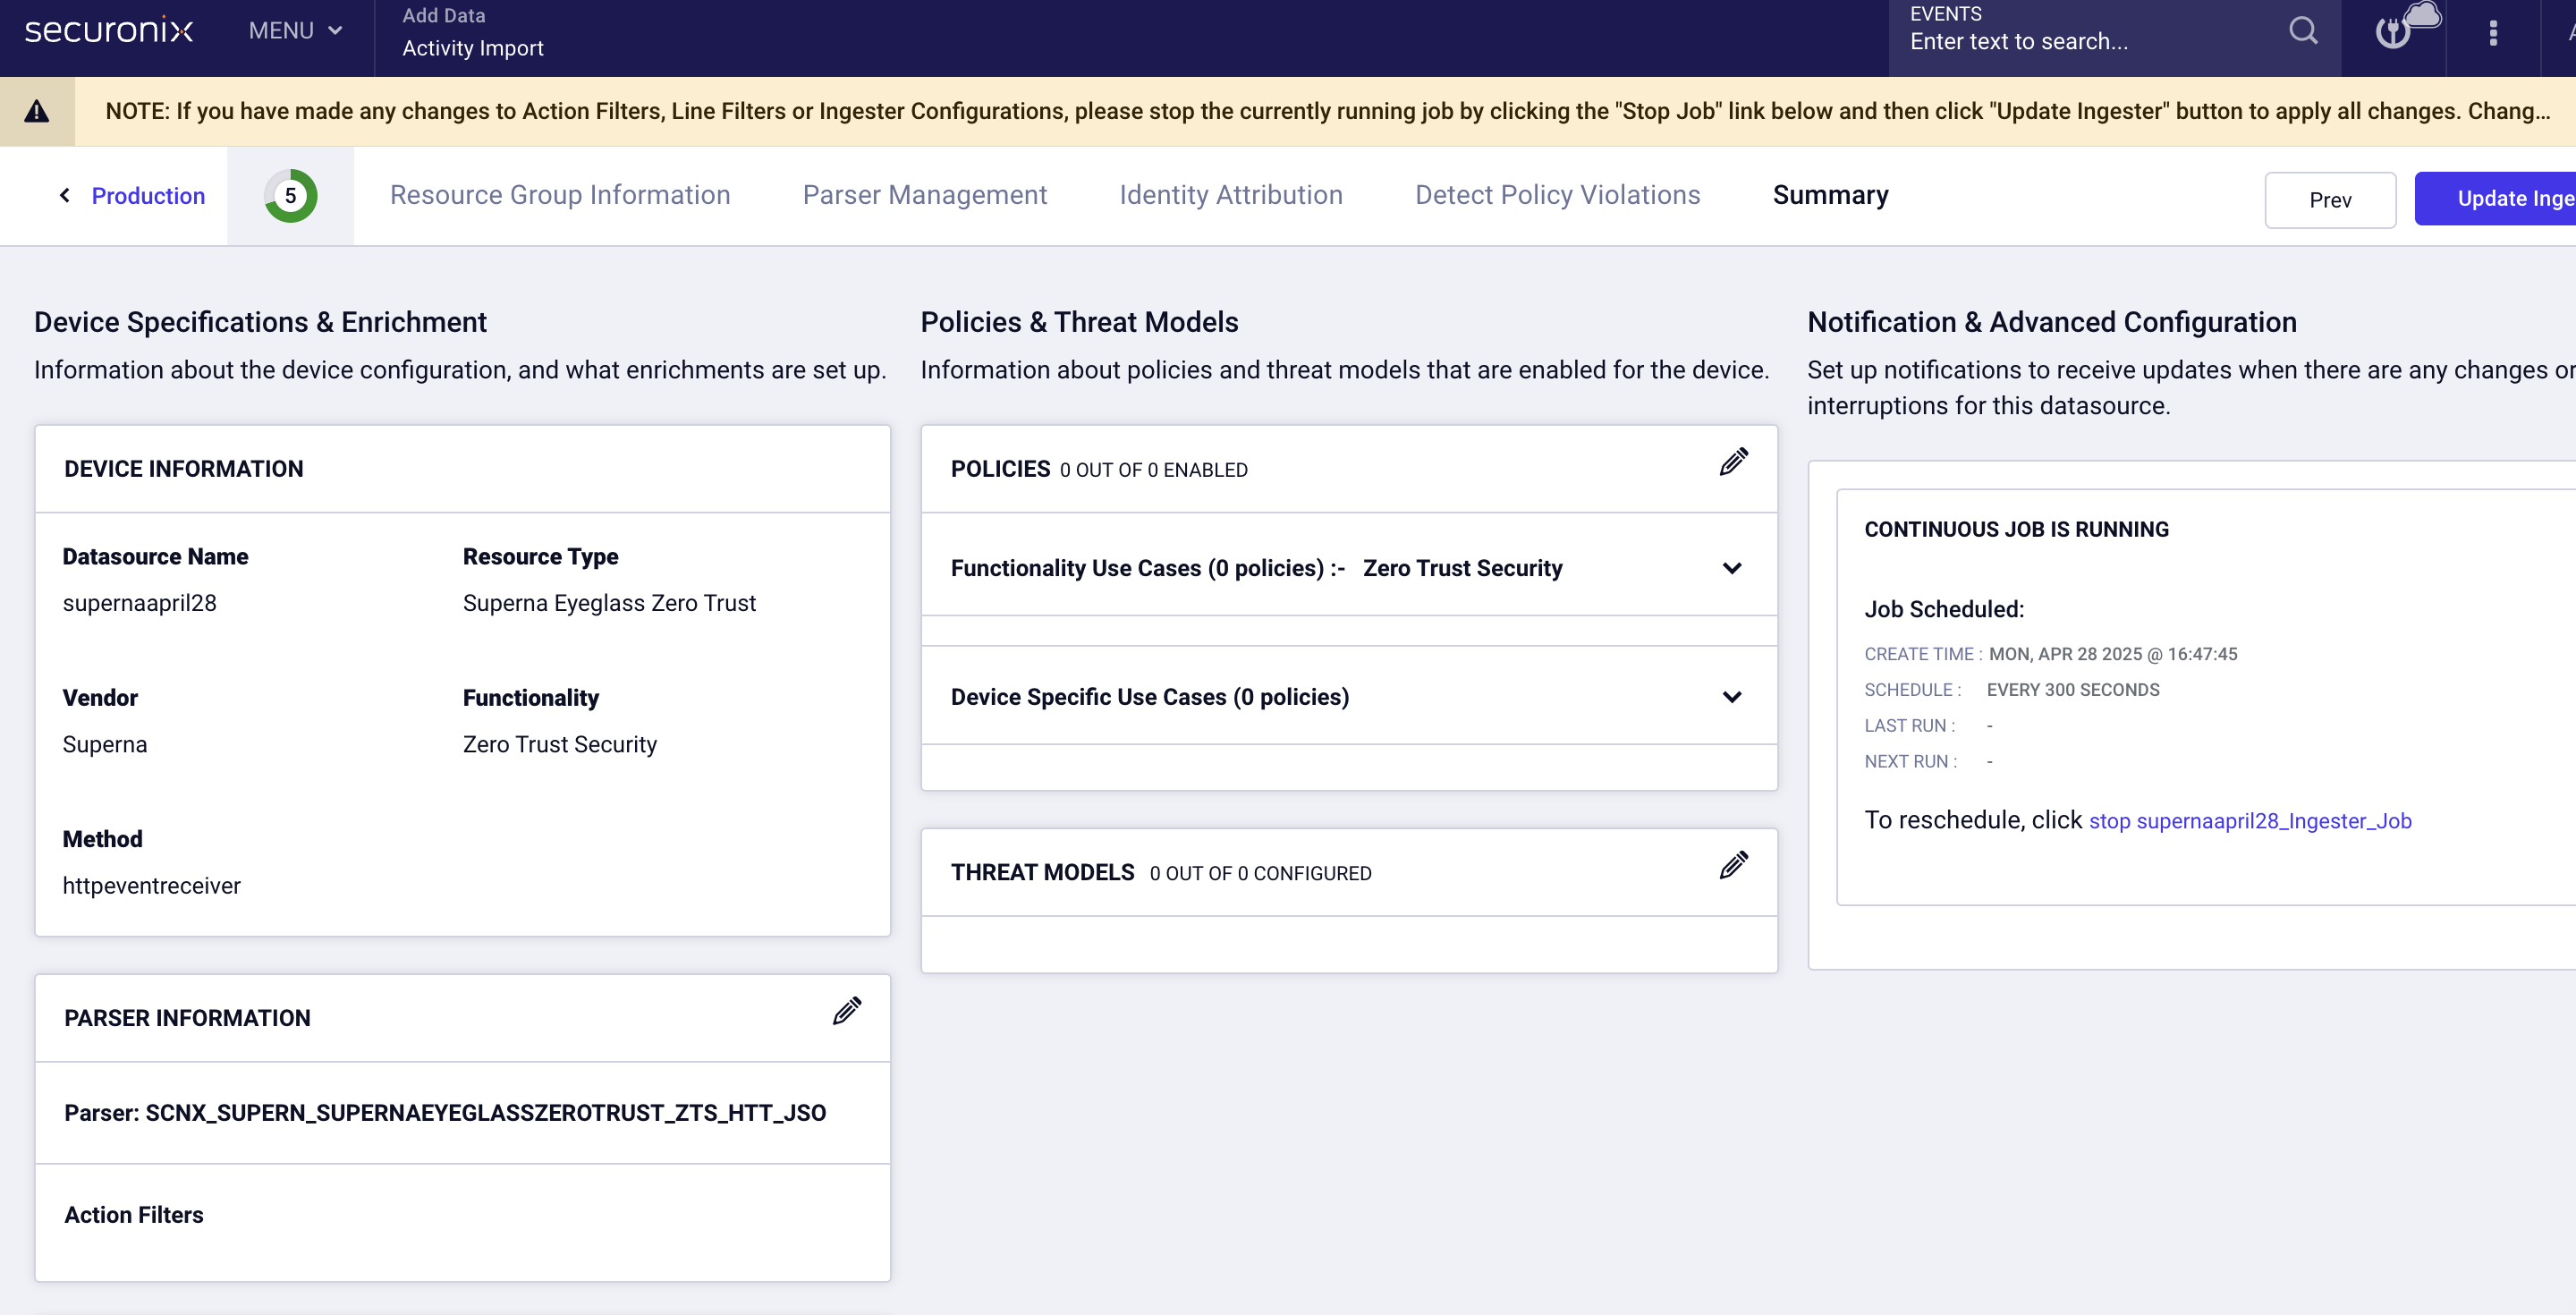Click the Update Ingester button
Image resolution: width=2576 pixels, height=1315 pixels.
(2496, 199)
